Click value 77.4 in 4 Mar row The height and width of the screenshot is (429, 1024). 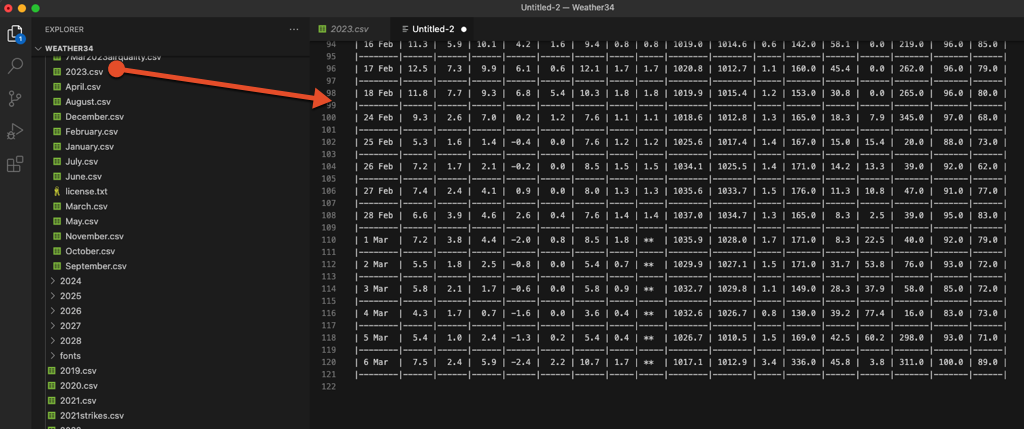[873, 313]
